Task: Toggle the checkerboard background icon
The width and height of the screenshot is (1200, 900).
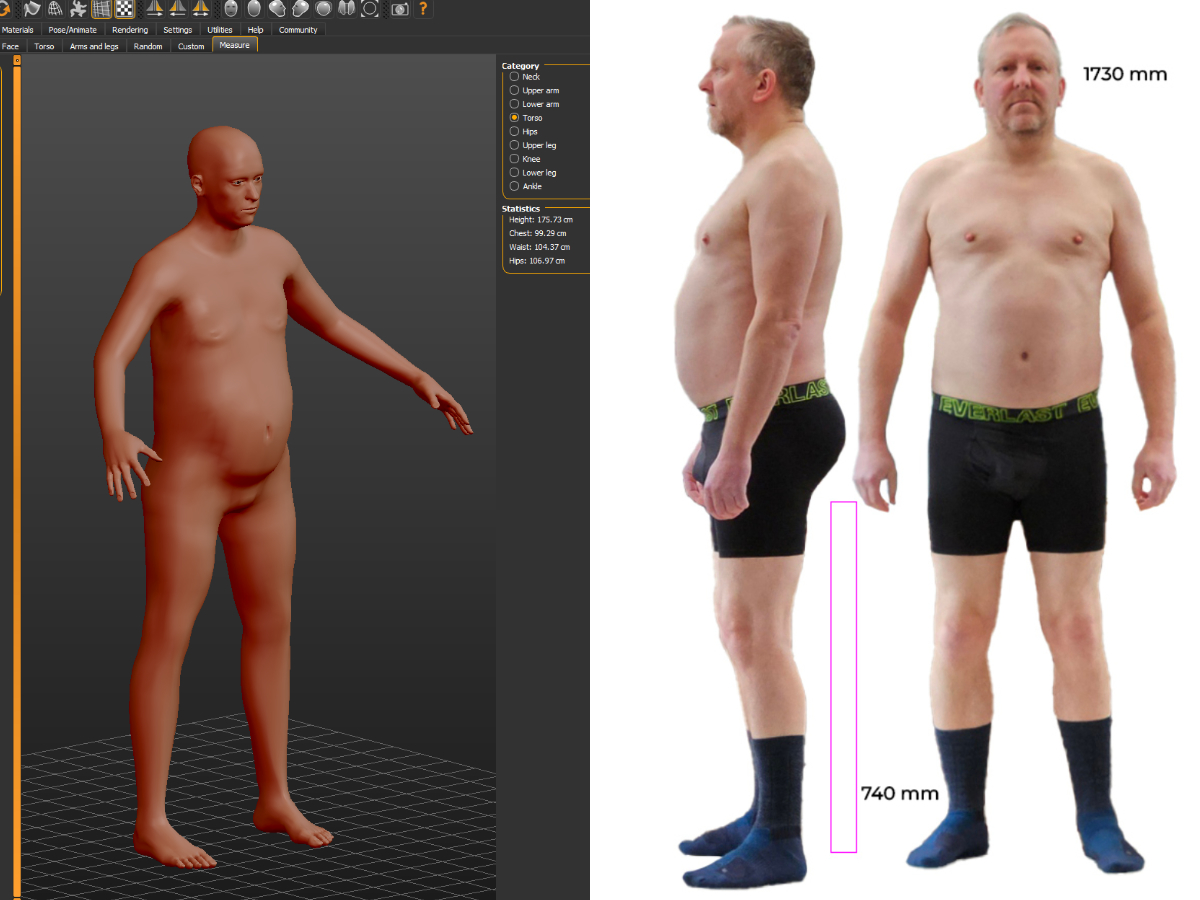Action: point(125,9)
